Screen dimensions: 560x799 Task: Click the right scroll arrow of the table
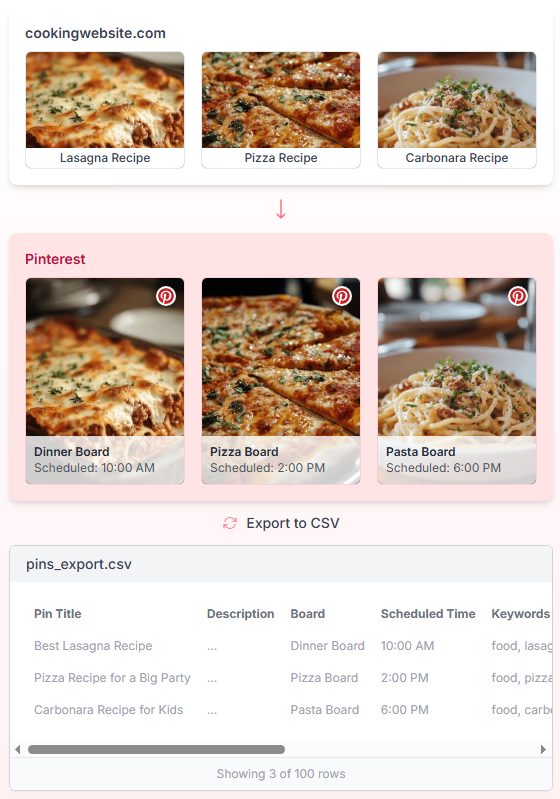click(543, 750)
